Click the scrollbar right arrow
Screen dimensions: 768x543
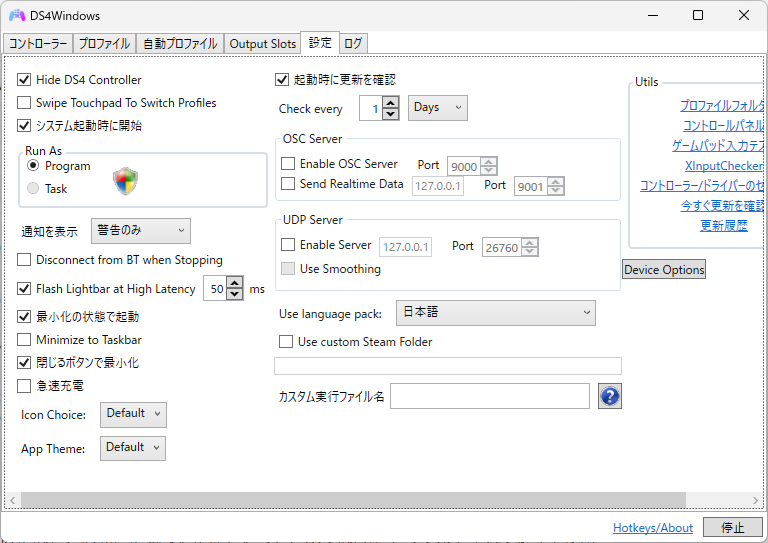click(755, 500)
